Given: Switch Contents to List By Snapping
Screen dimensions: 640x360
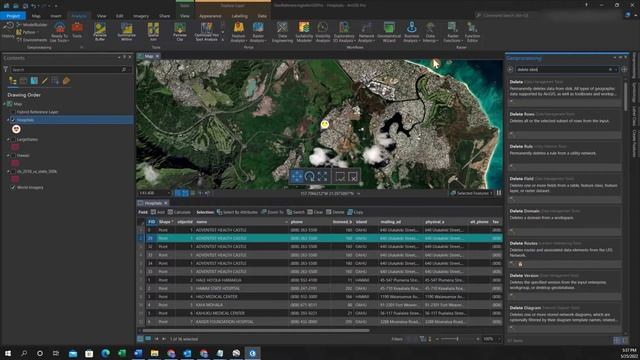Looking at the screenshot, I should (x=55, y=81).
